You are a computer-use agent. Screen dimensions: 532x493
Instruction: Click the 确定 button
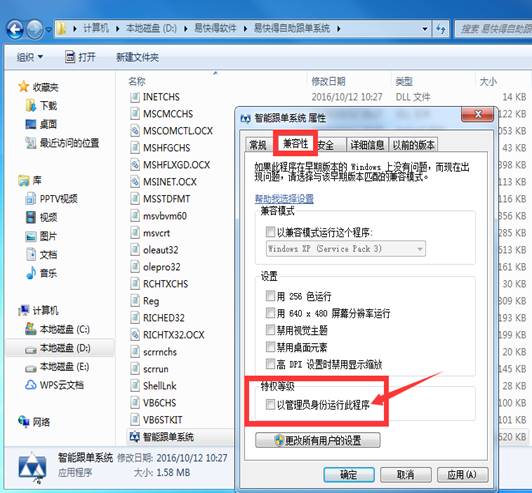tap(349, 474)
